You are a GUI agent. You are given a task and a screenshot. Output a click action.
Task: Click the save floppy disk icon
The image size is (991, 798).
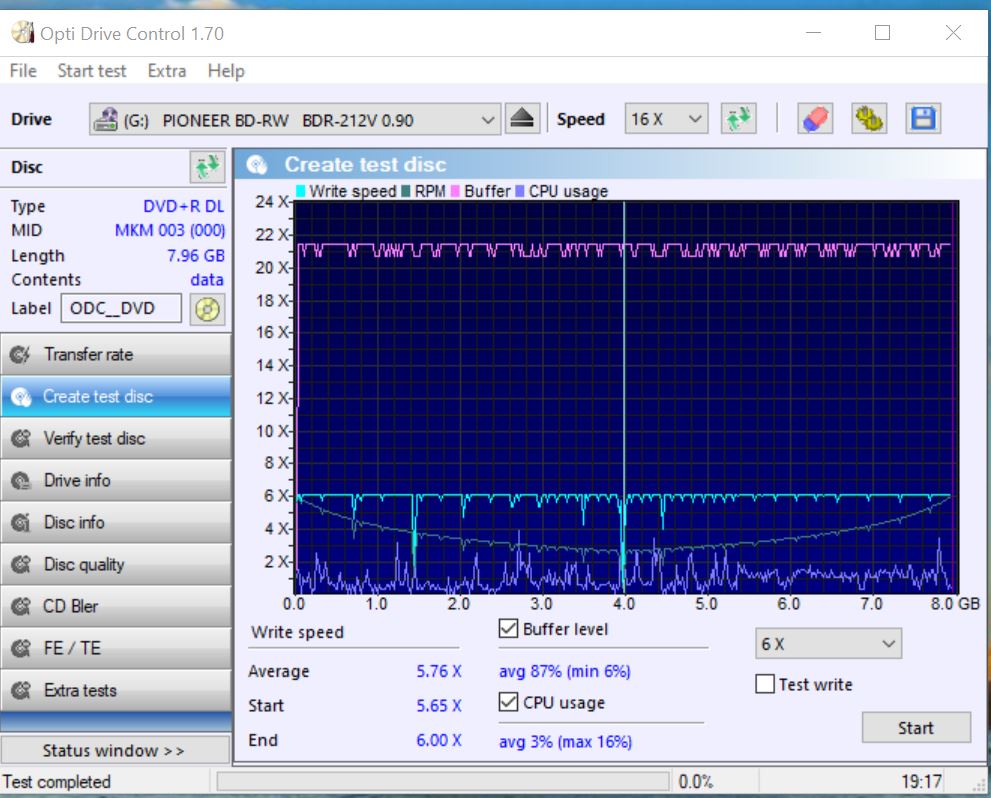pyautogui.click(x=922, y=119)
